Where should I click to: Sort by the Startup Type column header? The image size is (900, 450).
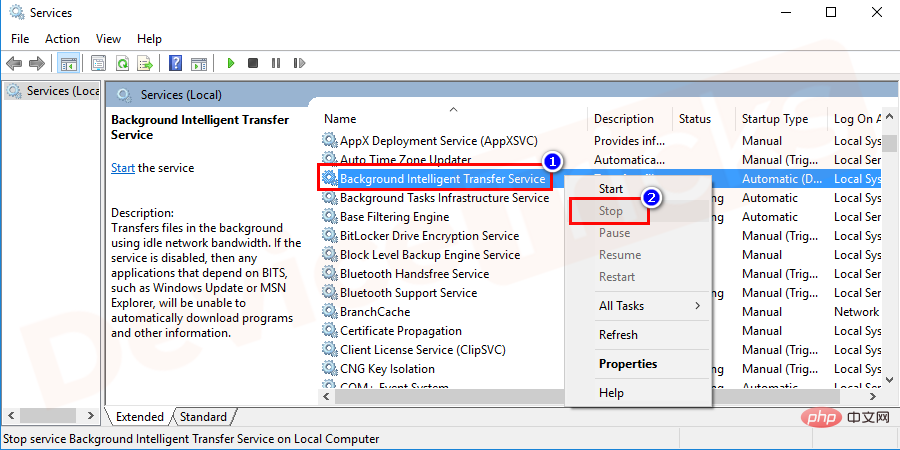tap(774, 119)
